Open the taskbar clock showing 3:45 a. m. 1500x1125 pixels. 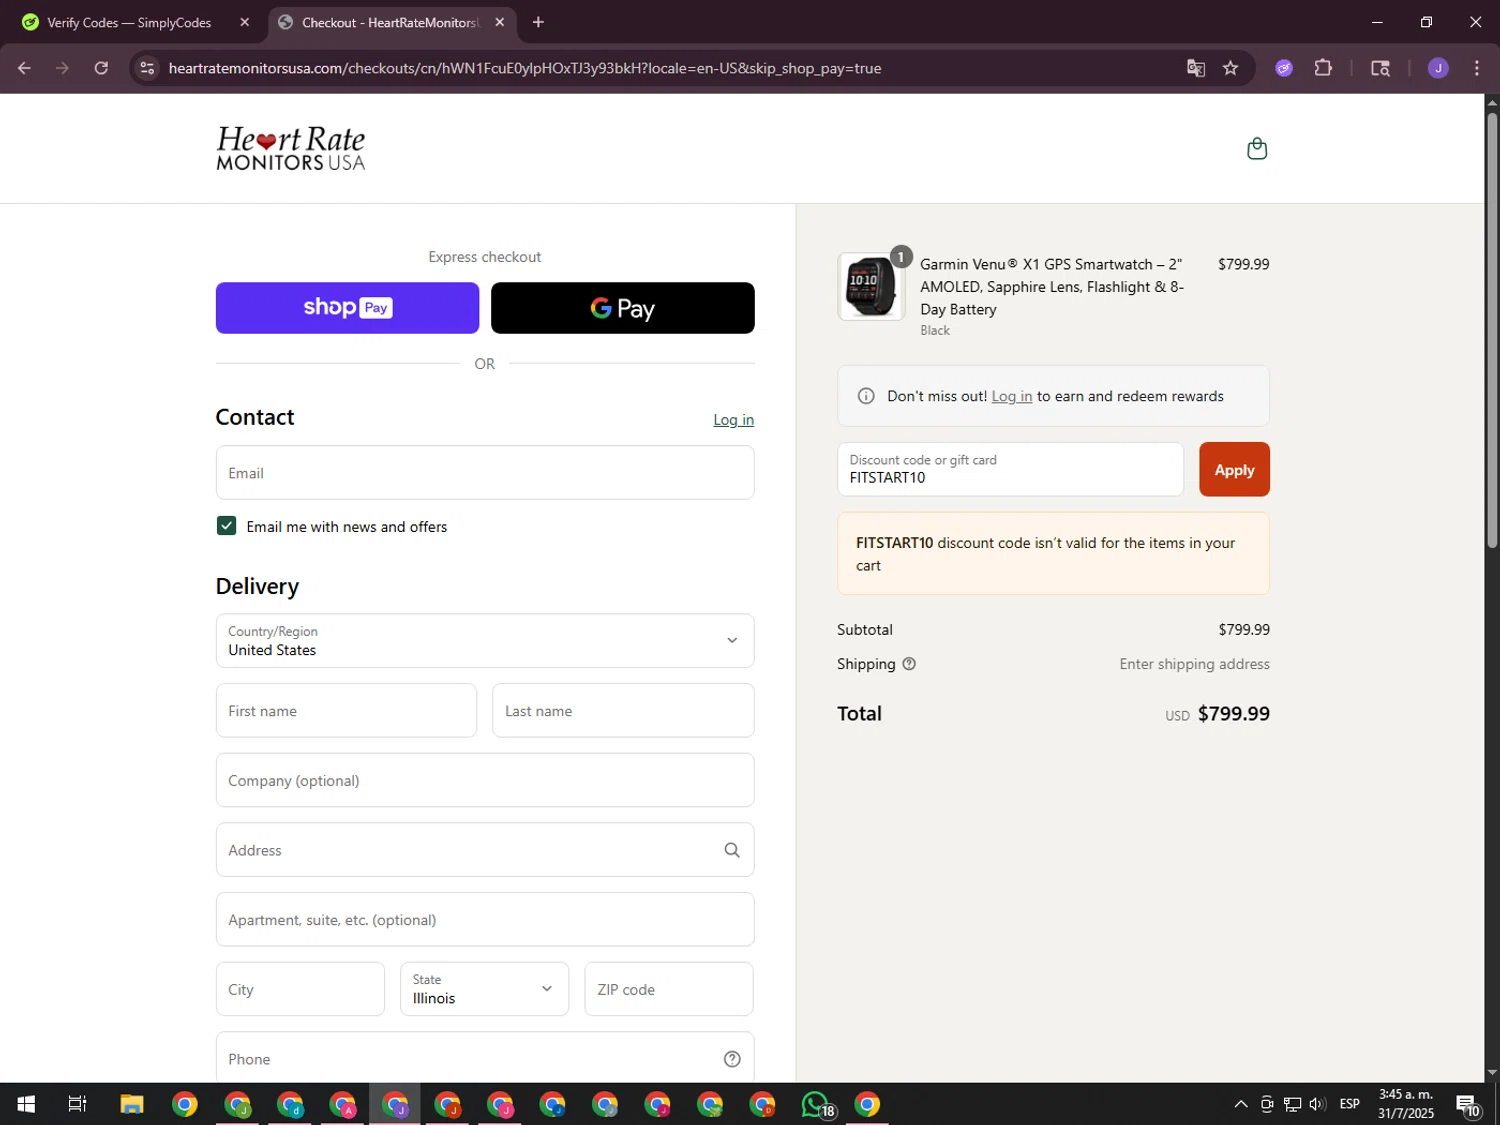(x=1406, y=1104)
